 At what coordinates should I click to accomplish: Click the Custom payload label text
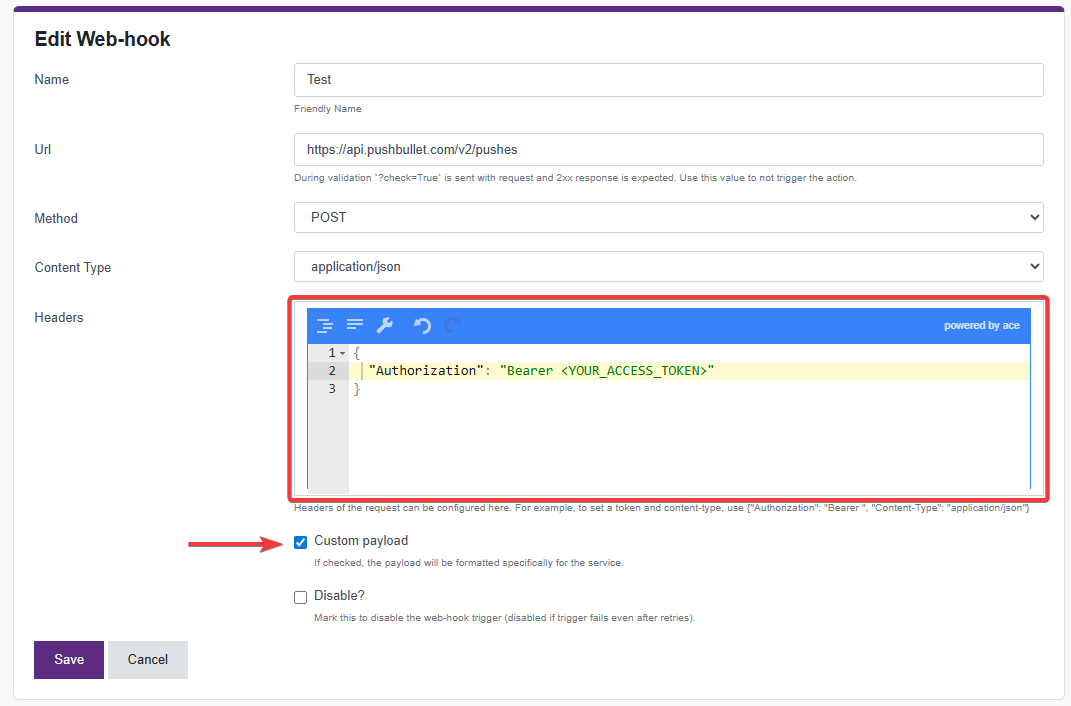pyautogui.click(x=361, y=541)
